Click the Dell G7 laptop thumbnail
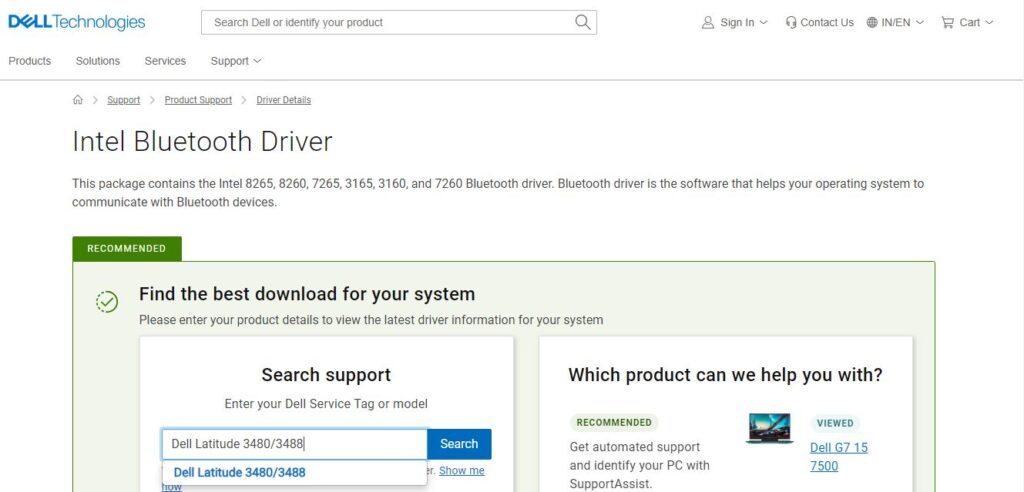This screenshot has height=492, width=1024. (769, 429)
